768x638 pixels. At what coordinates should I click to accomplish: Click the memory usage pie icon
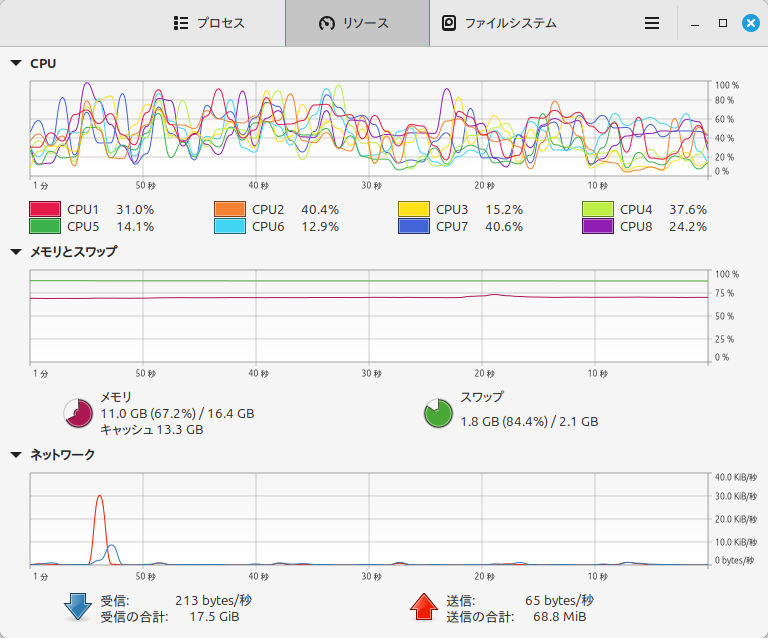click(78, 412)
